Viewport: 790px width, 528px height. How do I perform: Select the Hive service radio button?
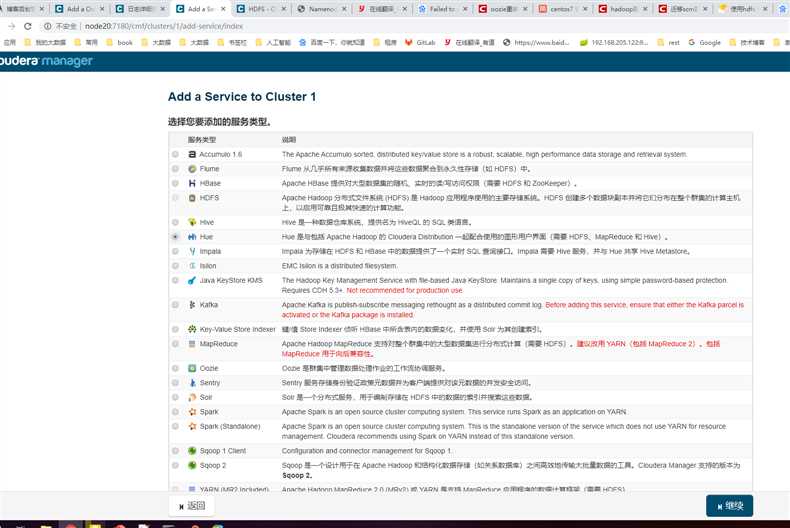point(175,222)
